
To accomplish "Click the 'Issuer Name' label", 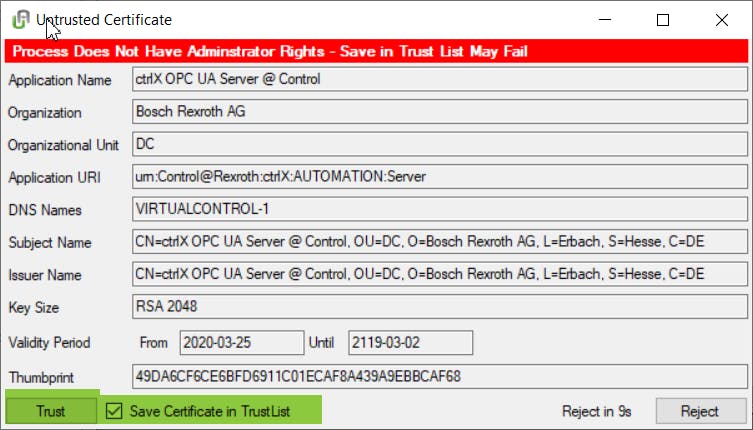I will (x=45, y=275).
